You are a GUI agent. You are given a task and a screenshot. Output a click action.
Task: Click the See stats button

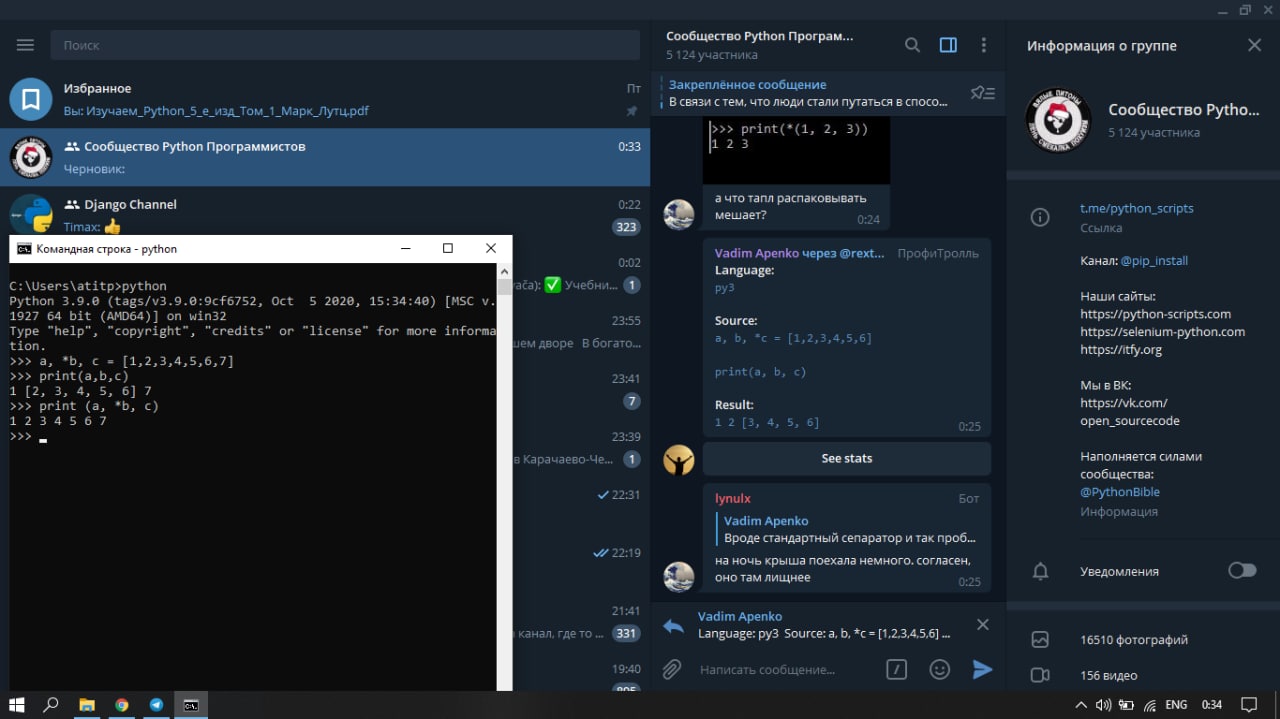click(x=847, y=458)
